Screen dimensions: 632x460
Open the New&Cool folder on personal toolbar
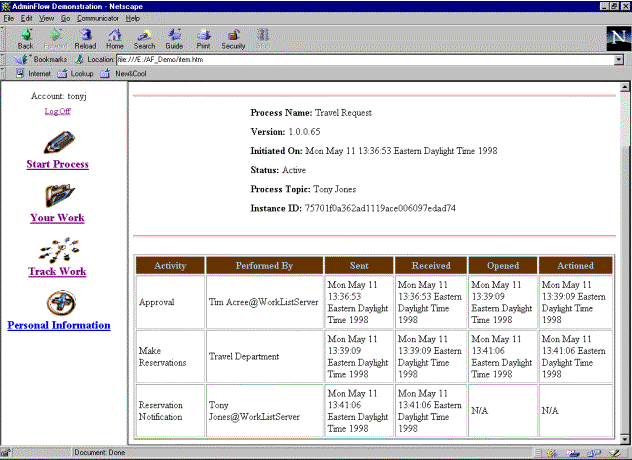pyautogui.click(x=125, y=73)
